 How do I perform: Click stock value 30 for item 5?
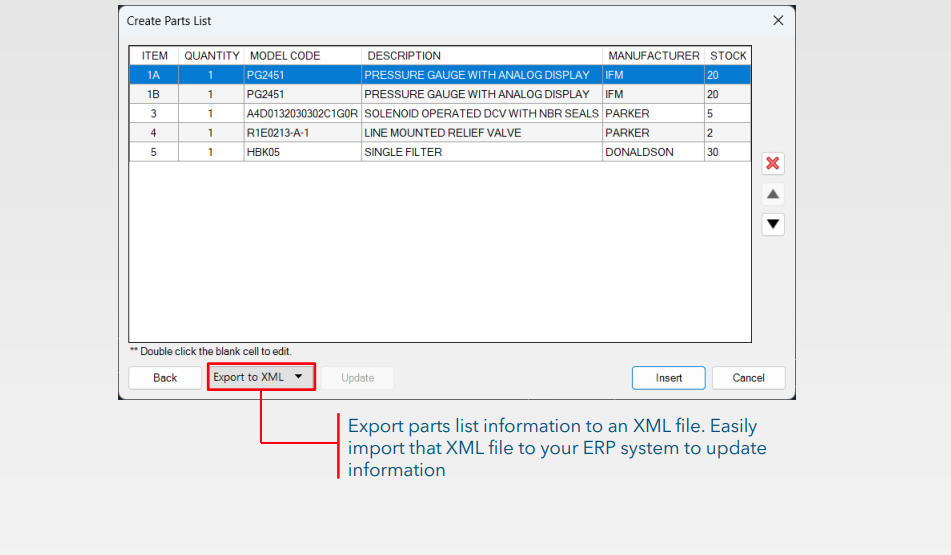[728, 152]
